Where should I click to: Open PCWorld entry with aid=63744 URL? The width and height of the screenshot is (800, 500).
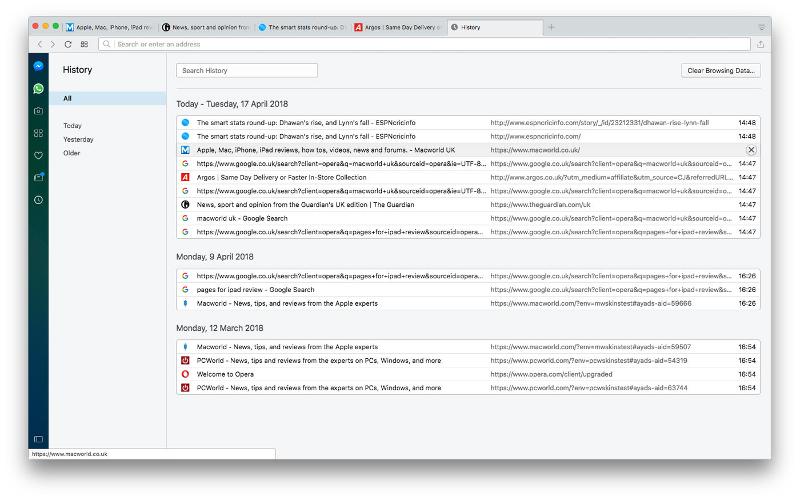(468, 388)
